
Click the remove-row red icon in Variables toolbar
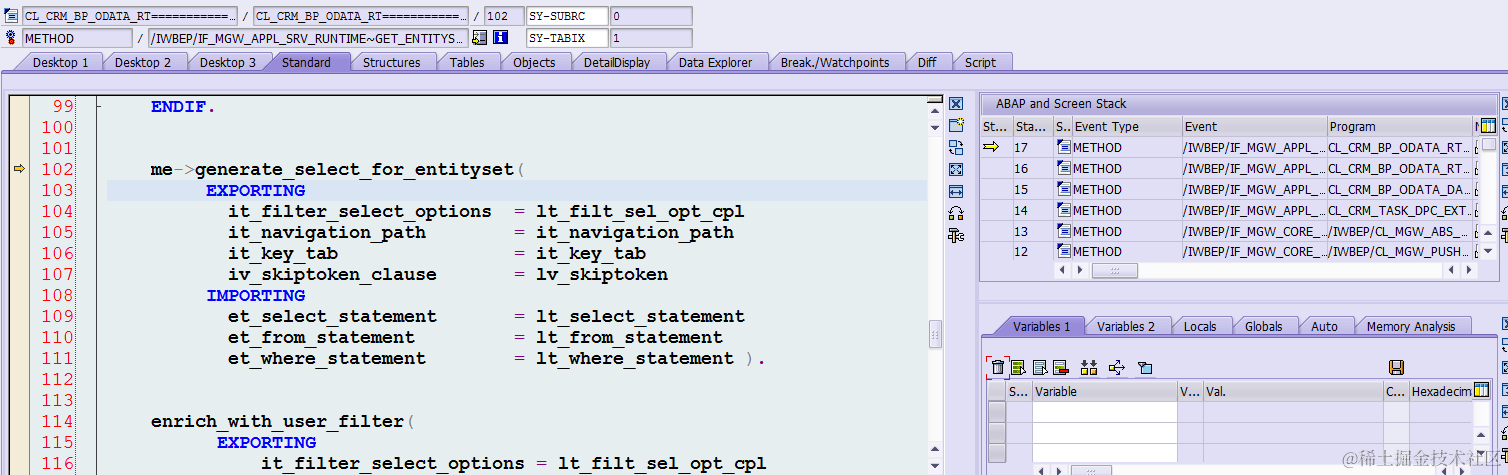(1061, 367)
